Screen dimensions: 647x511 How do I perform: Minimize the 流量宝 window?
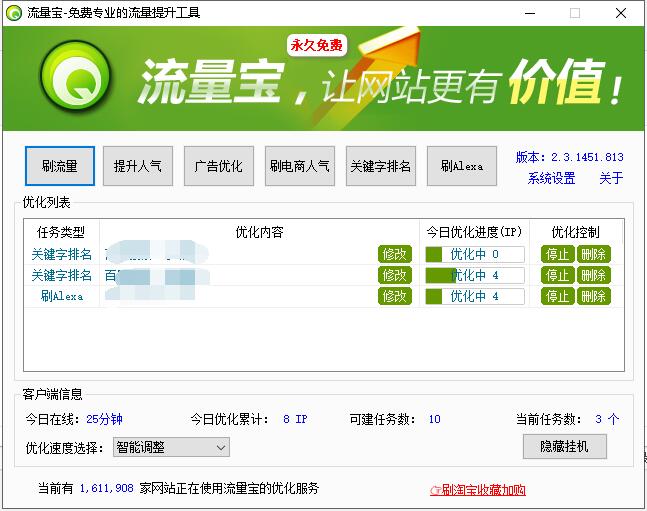[530, 13]
